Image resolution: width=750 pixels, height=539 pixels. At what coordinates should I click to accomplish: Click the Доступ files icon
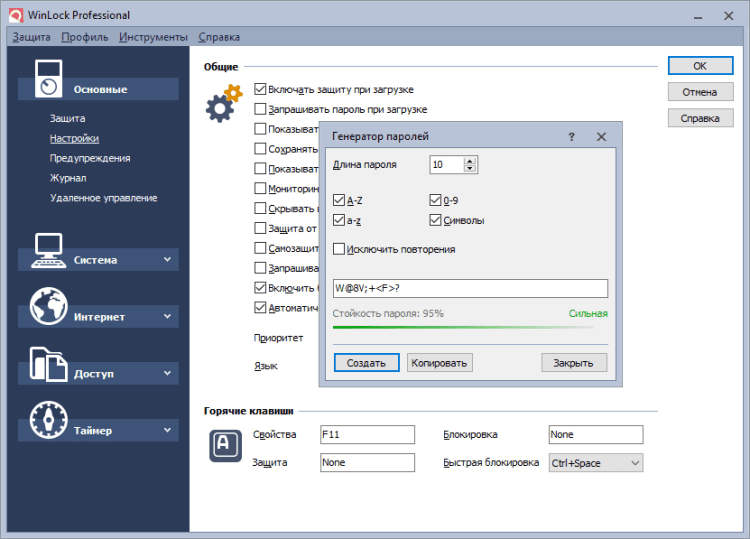48,364
